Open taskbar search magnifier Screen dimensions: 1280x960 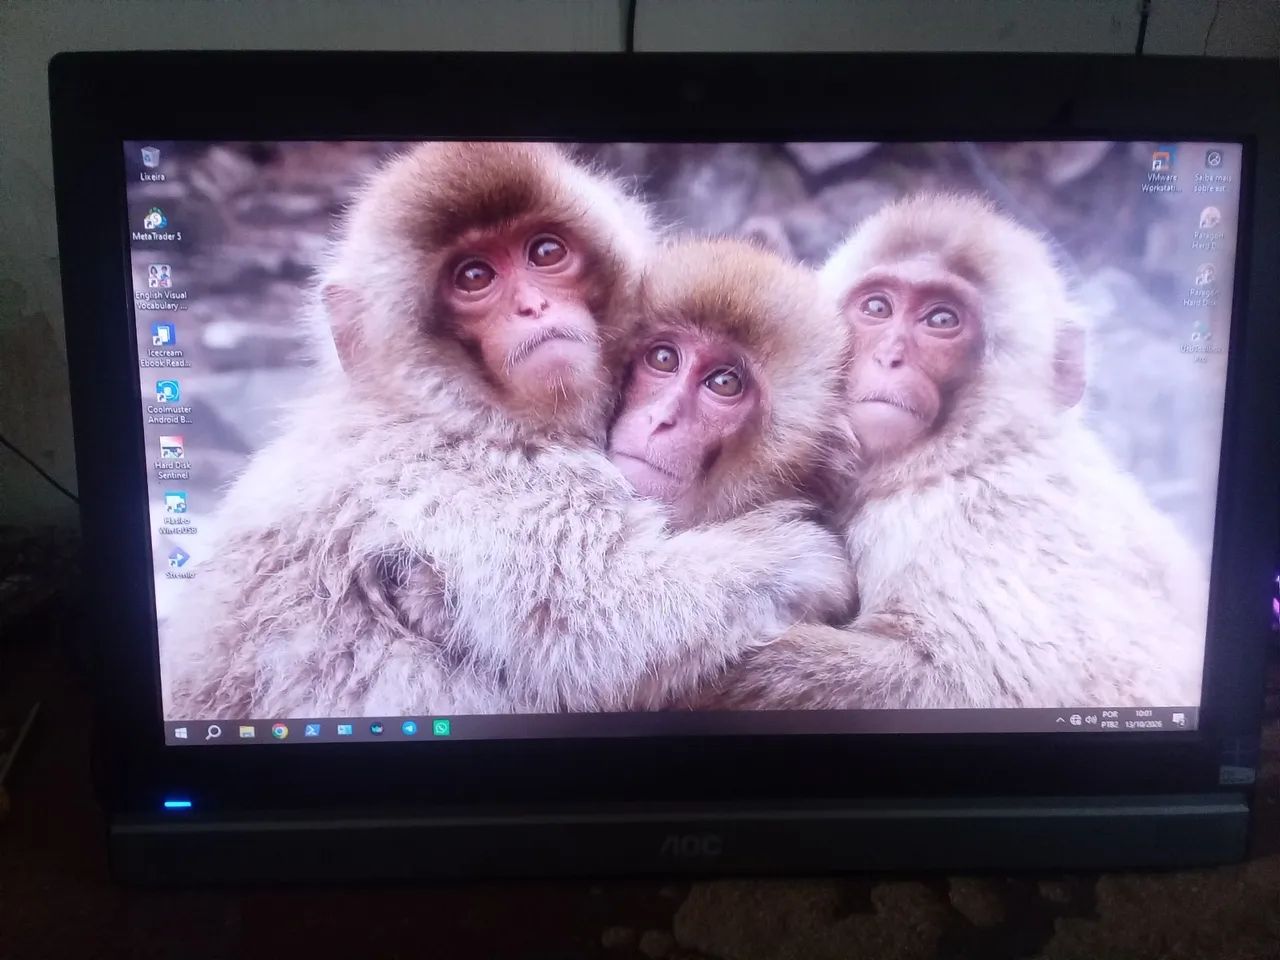click(x=213, y=732)
